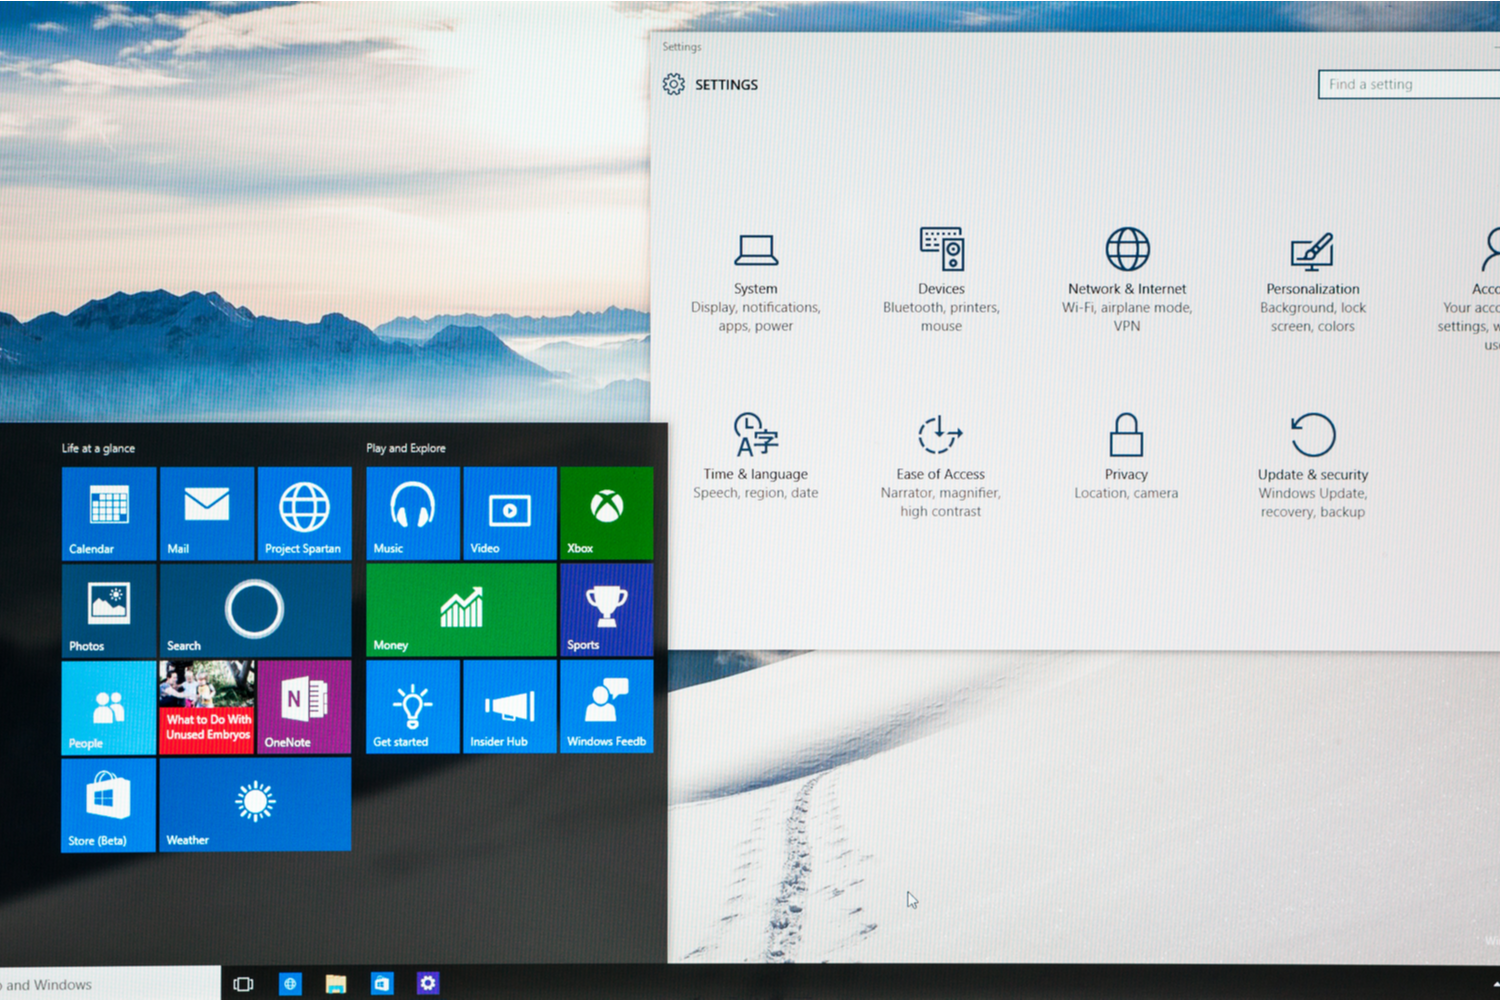
Task: Launch the OneNote tile
Action: [303, 707]
